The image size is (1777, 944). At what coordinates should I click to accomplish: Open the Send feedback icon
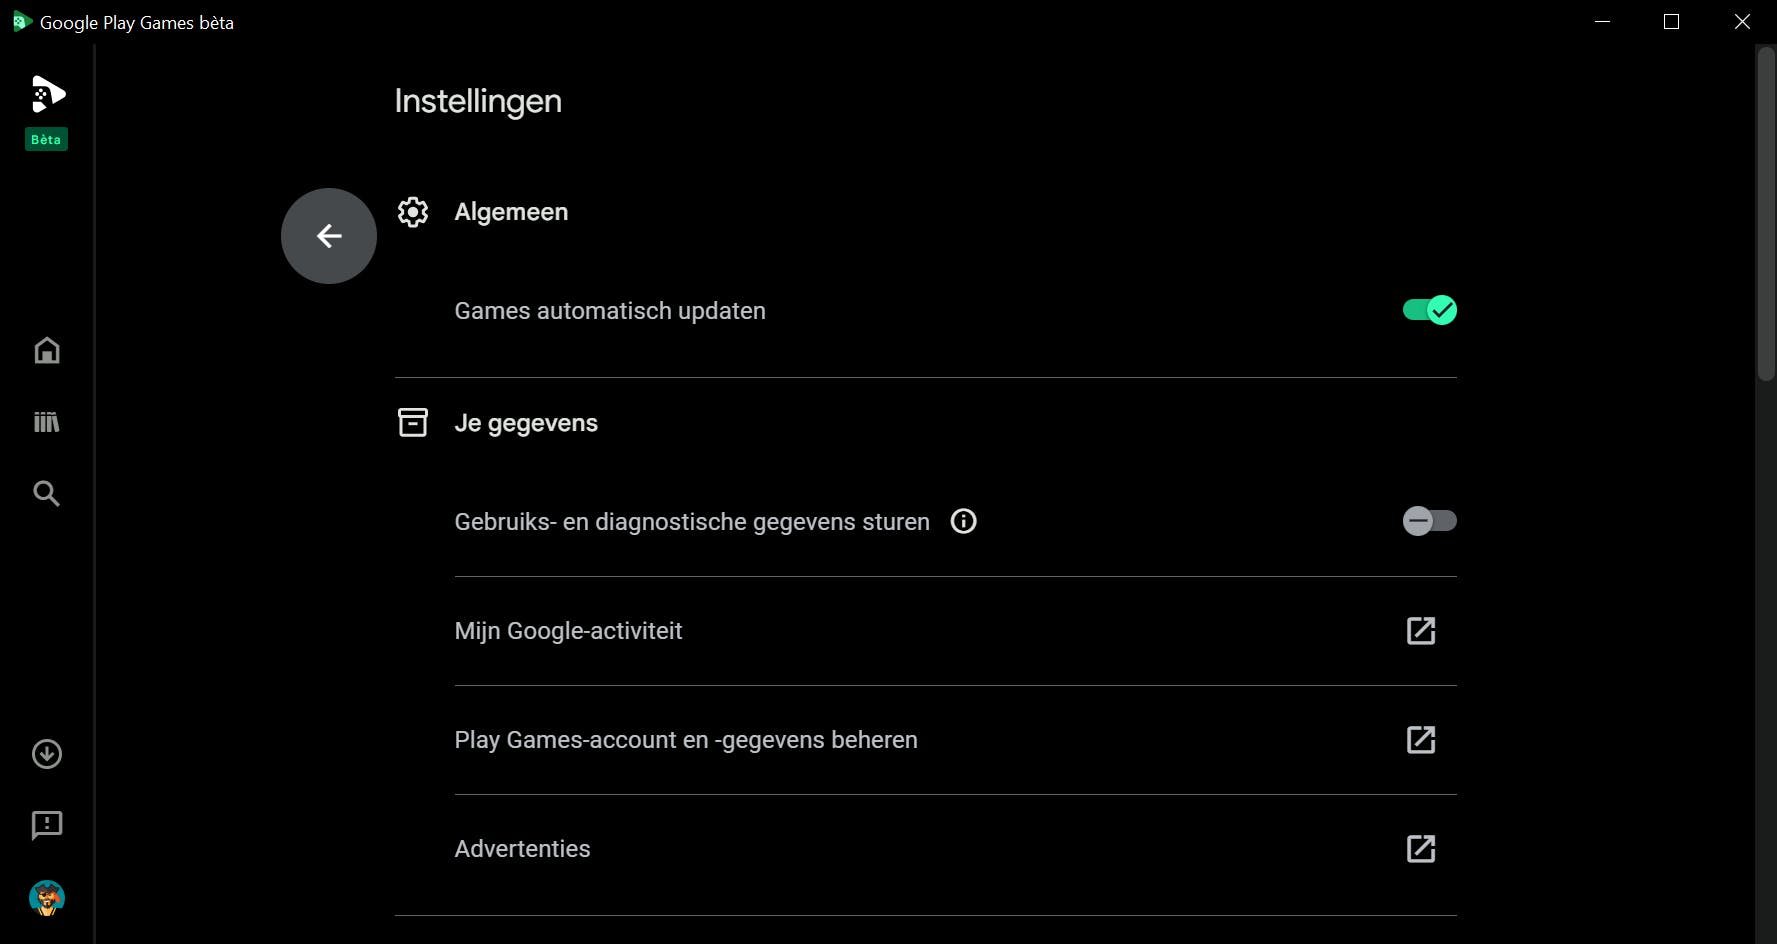47,825
